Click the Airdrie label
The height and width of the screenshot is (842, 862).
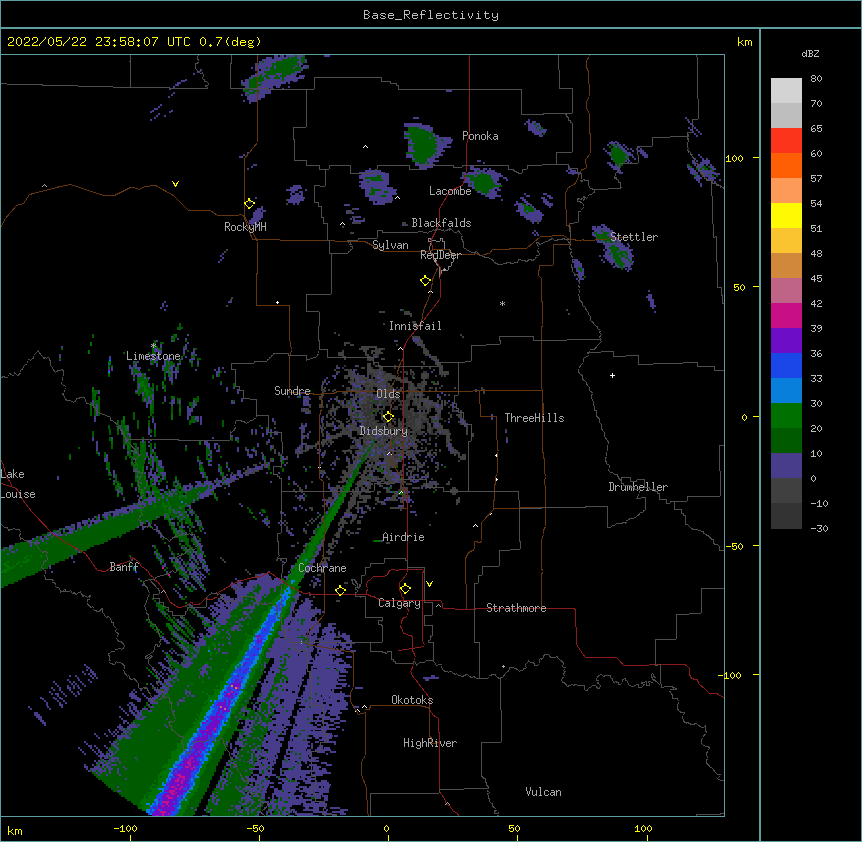[403, 537]
